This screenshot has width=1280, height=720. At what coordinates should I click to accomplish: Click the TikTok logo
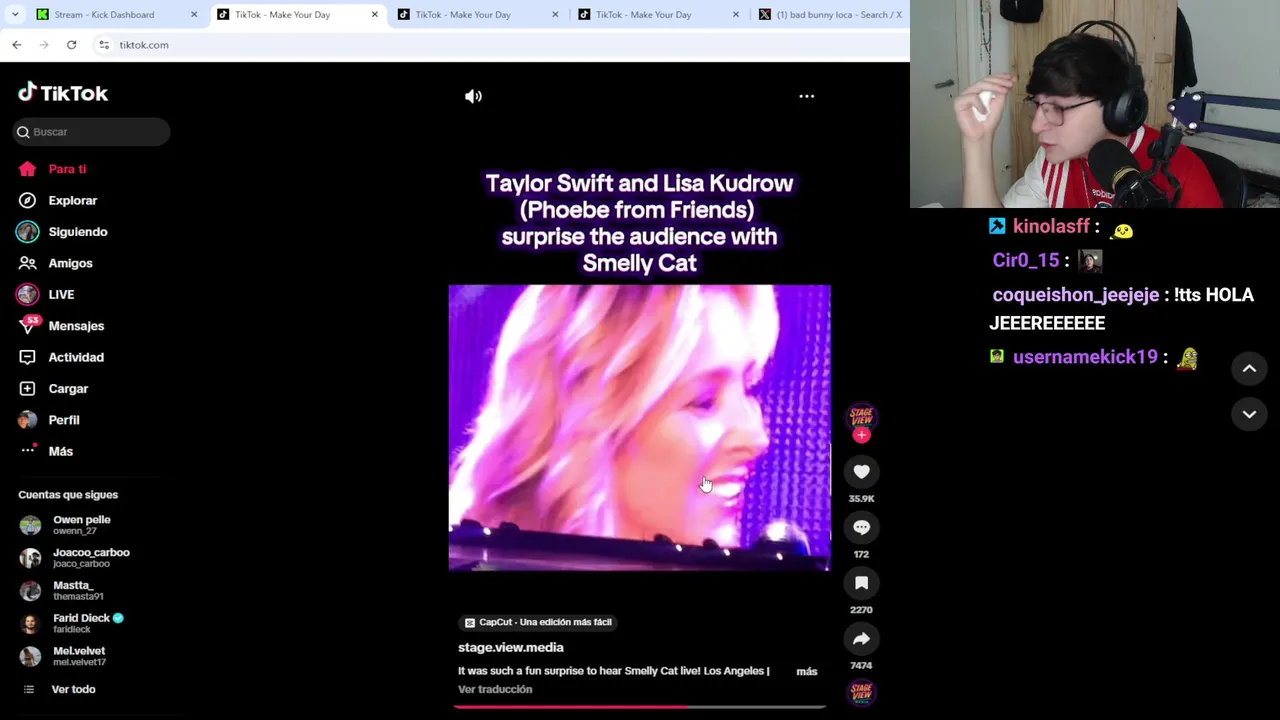pos(63,93)
